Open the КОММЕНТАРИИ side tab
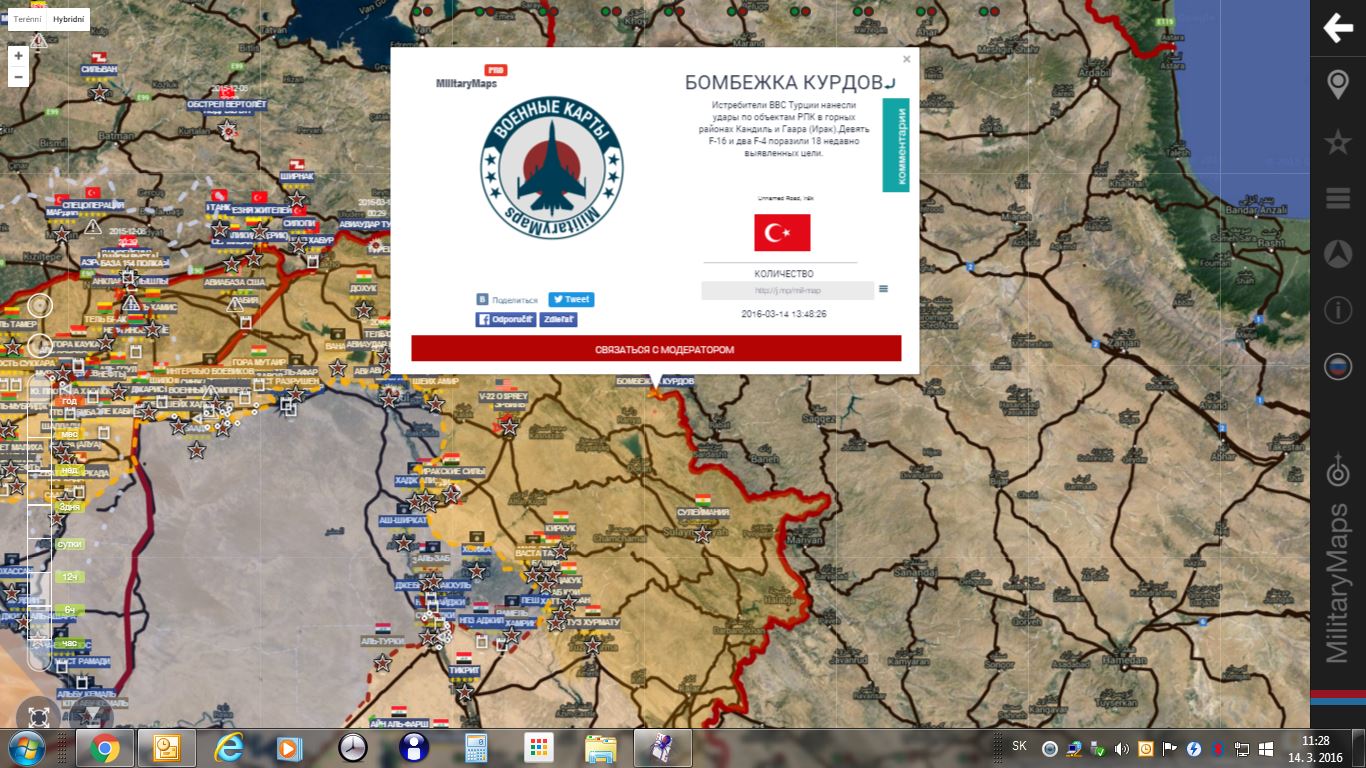The height and width of the screenshot is (768, 1366). click(896, 145)
